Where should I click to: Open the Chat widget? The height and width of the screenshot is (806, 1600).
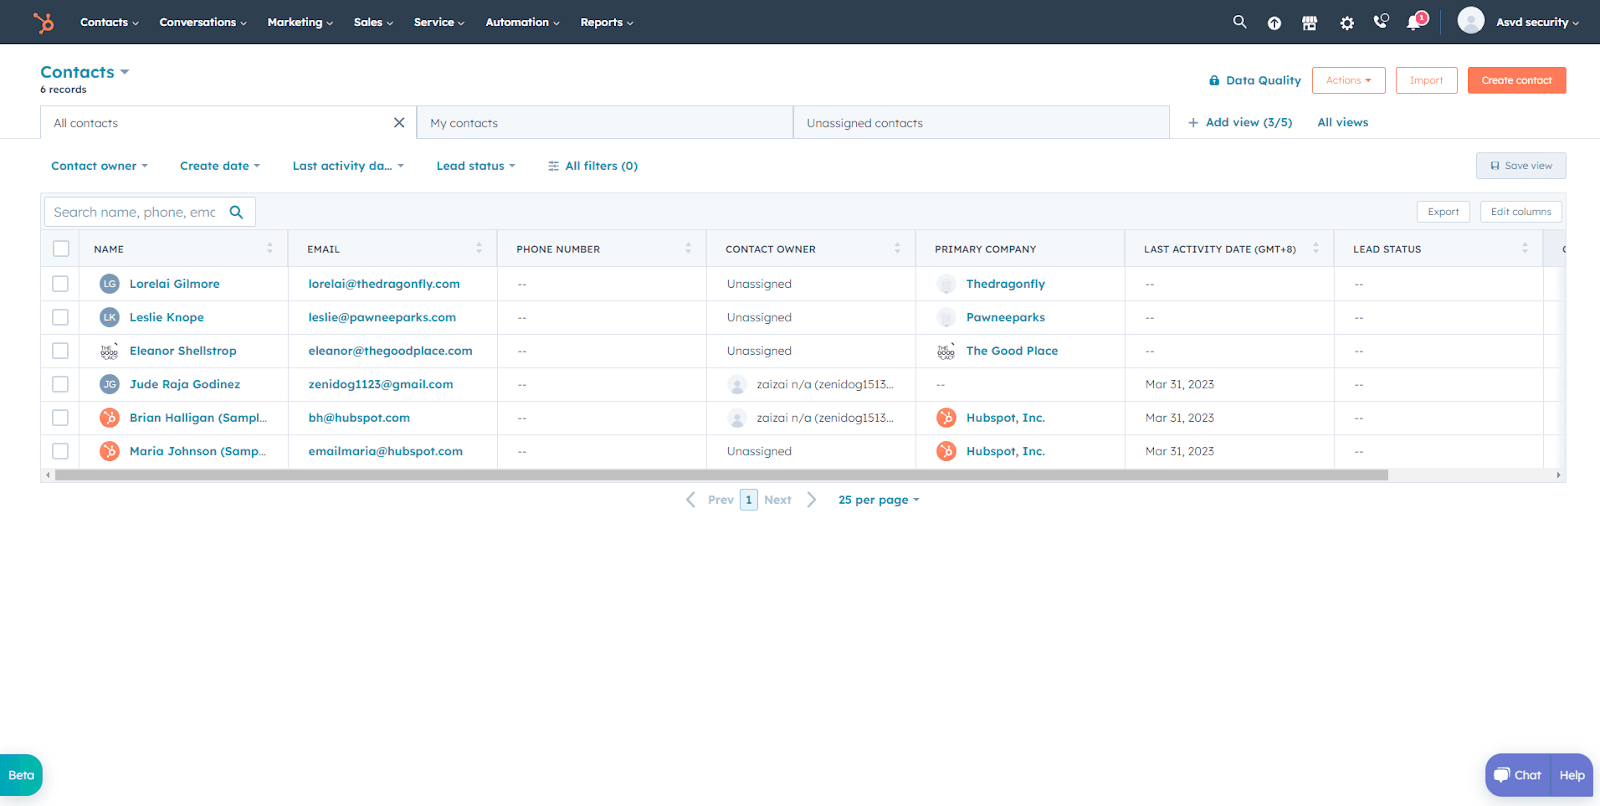tap(1518, 775)
